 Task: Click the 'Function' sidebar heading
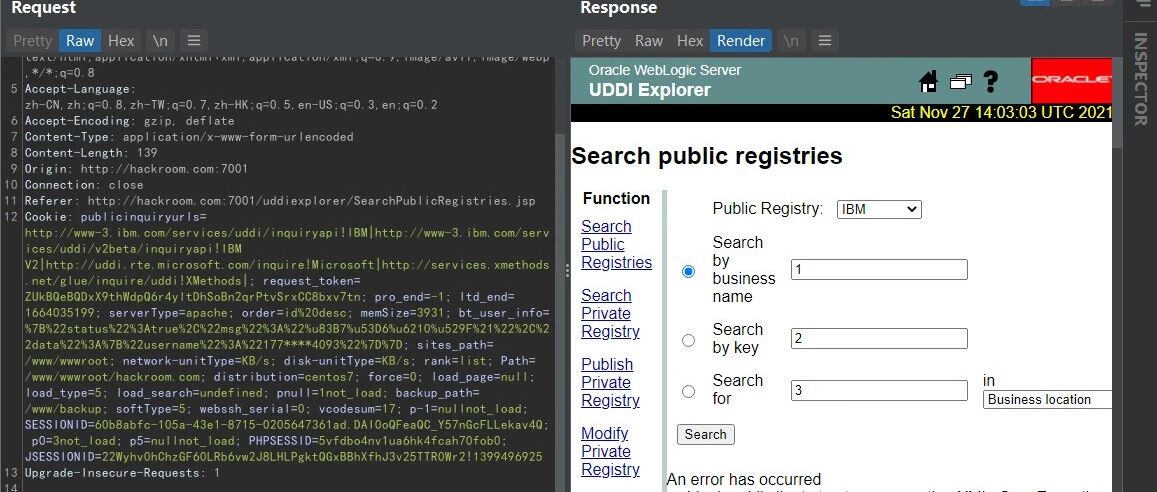pos(616,198)
